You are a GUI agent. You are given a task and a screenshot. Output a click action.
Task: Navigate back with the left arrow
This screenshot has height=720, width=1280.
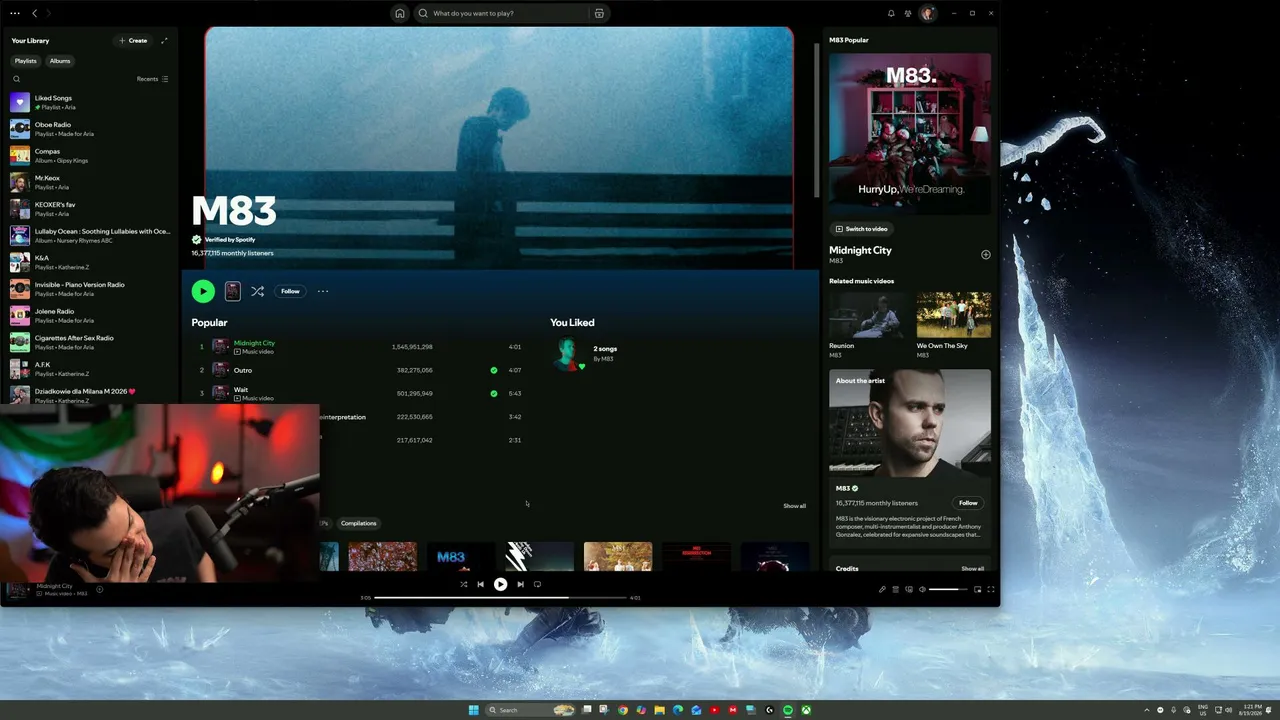pyautogui.click(x=35, y=13)
